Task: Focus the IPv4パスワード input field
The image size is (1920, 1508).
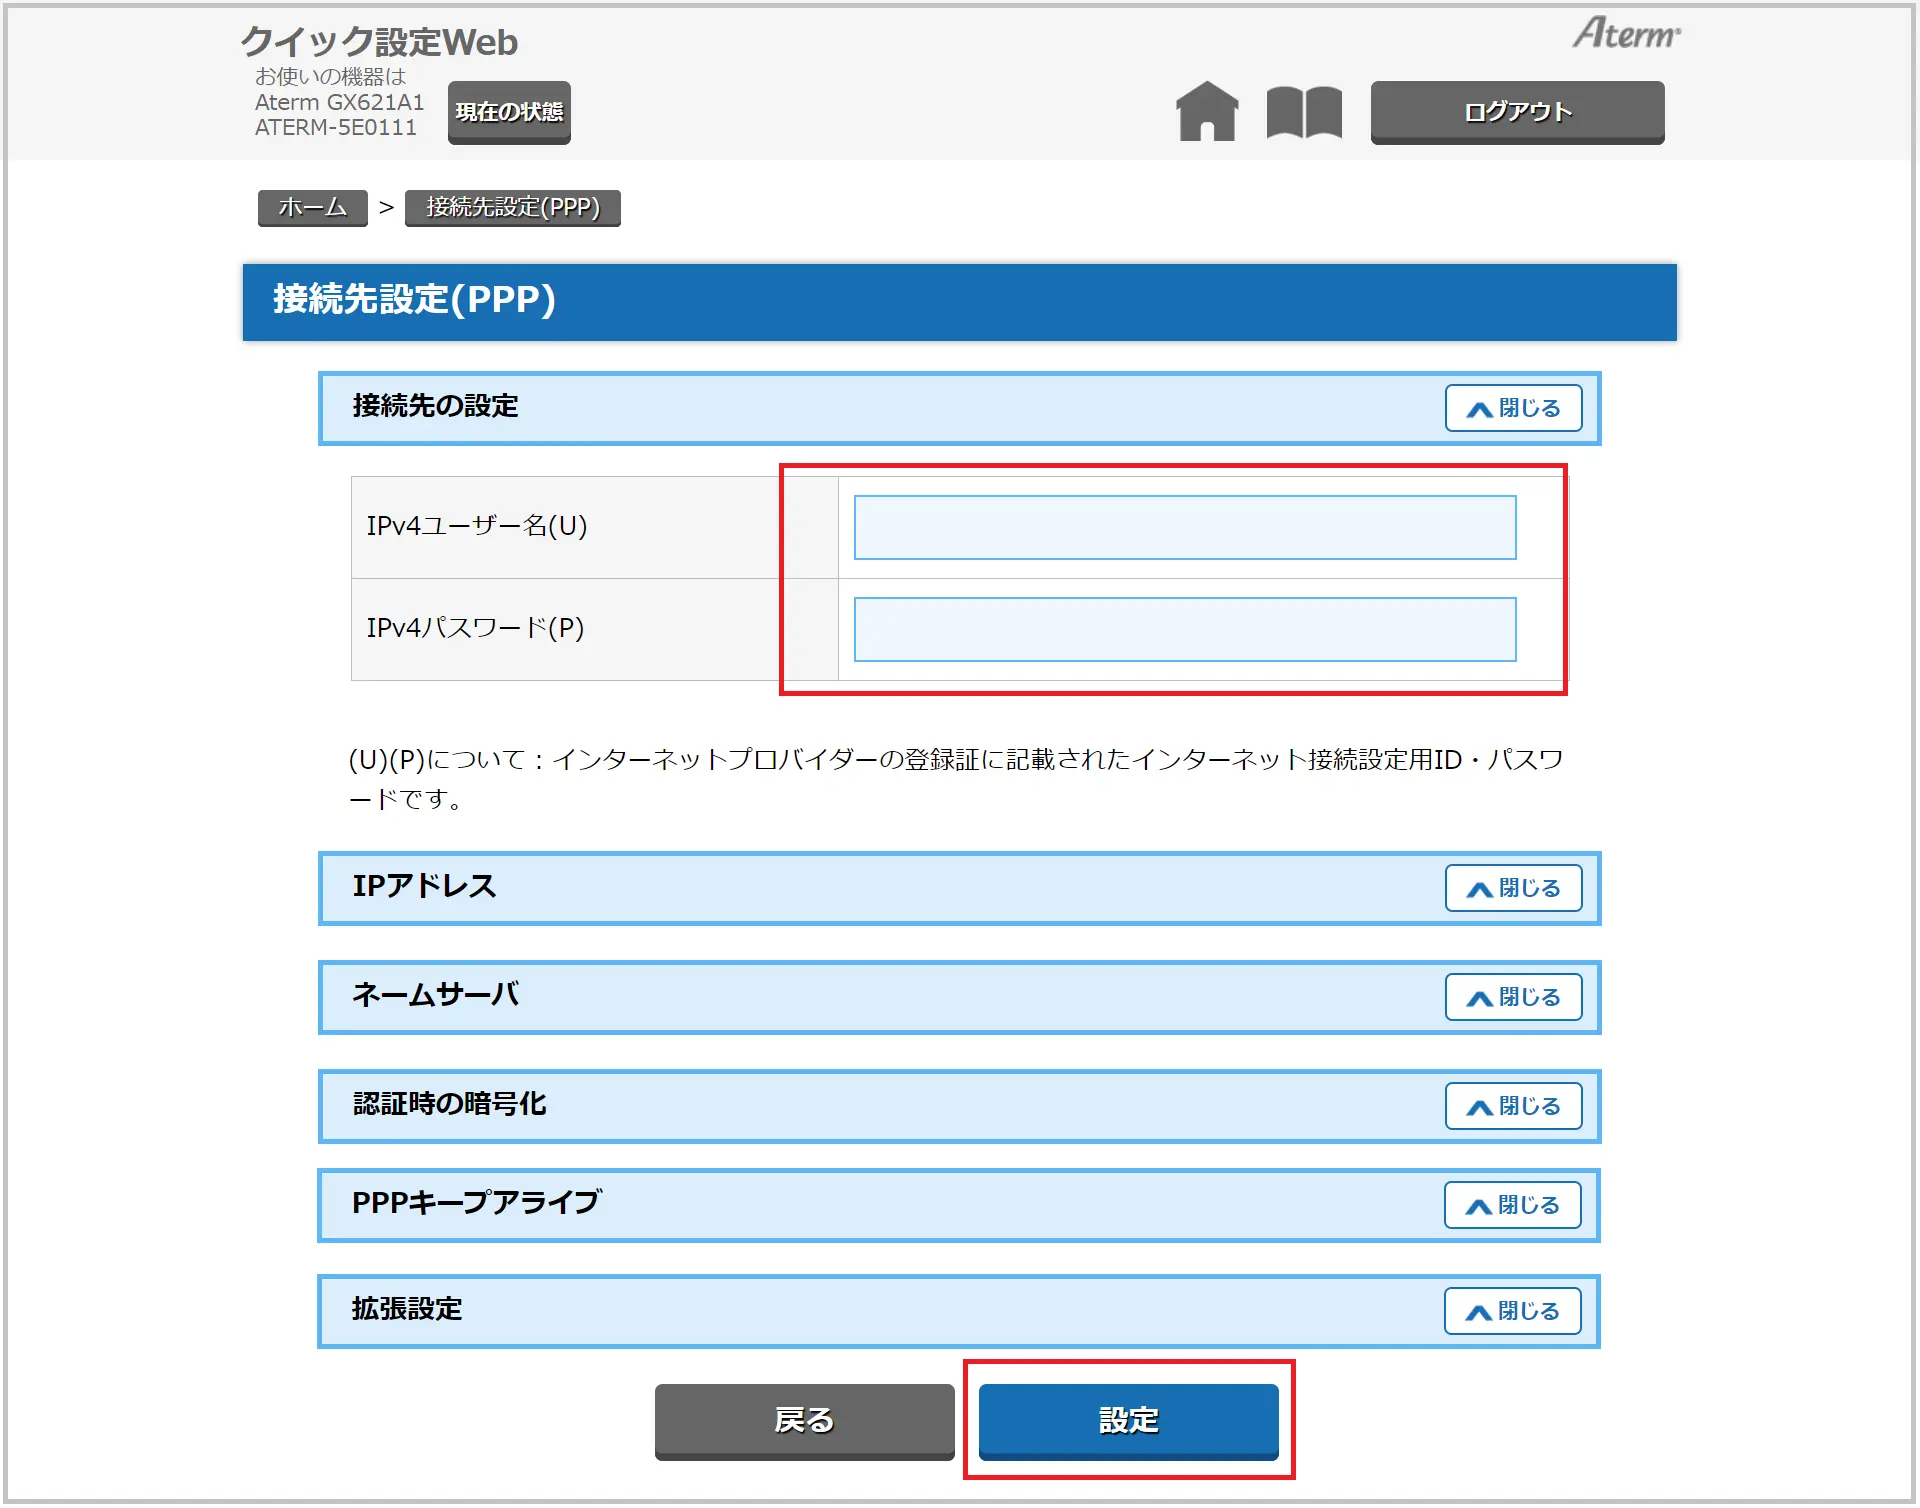Action: point(1185,629)
